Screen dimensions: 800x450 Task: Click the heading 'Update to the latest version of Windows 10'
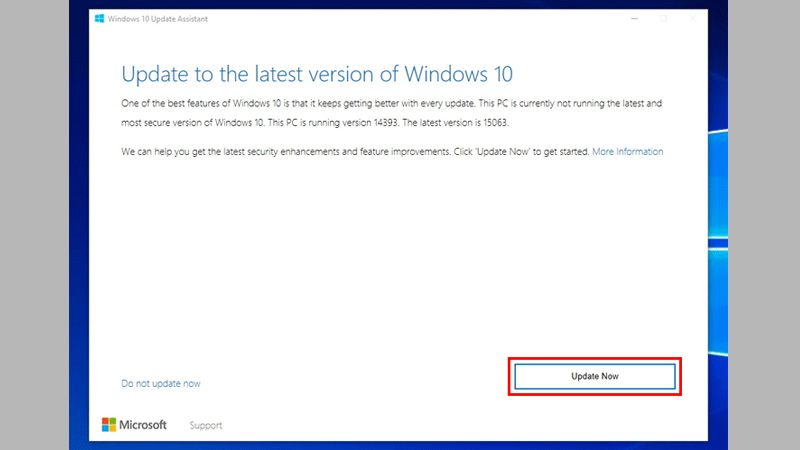(317, 74)
